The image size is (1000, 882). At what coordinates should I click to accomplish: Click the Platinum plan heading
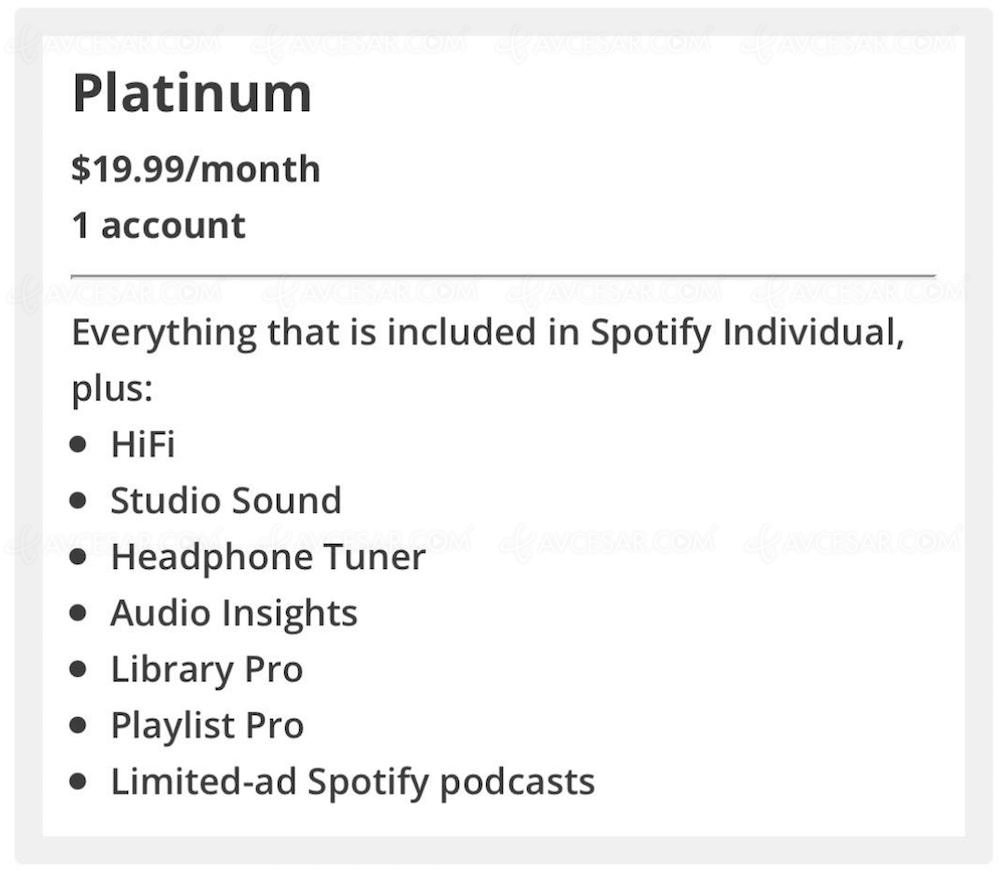point(192,94)
